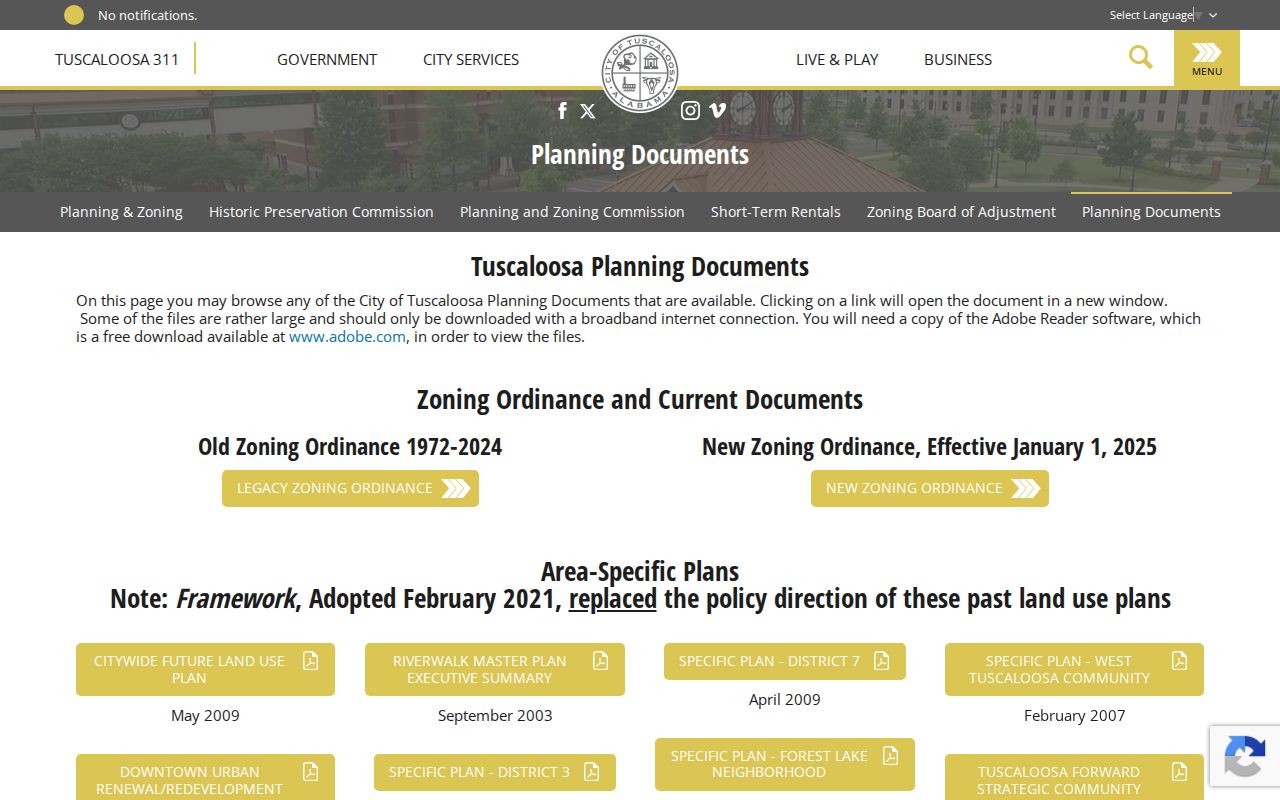The width and height of the screenshot is (1280, 800).
Task: Click the PDF icon on Downtown Urban Renewal
Action: pyautogui.click(x=310, y=772)
